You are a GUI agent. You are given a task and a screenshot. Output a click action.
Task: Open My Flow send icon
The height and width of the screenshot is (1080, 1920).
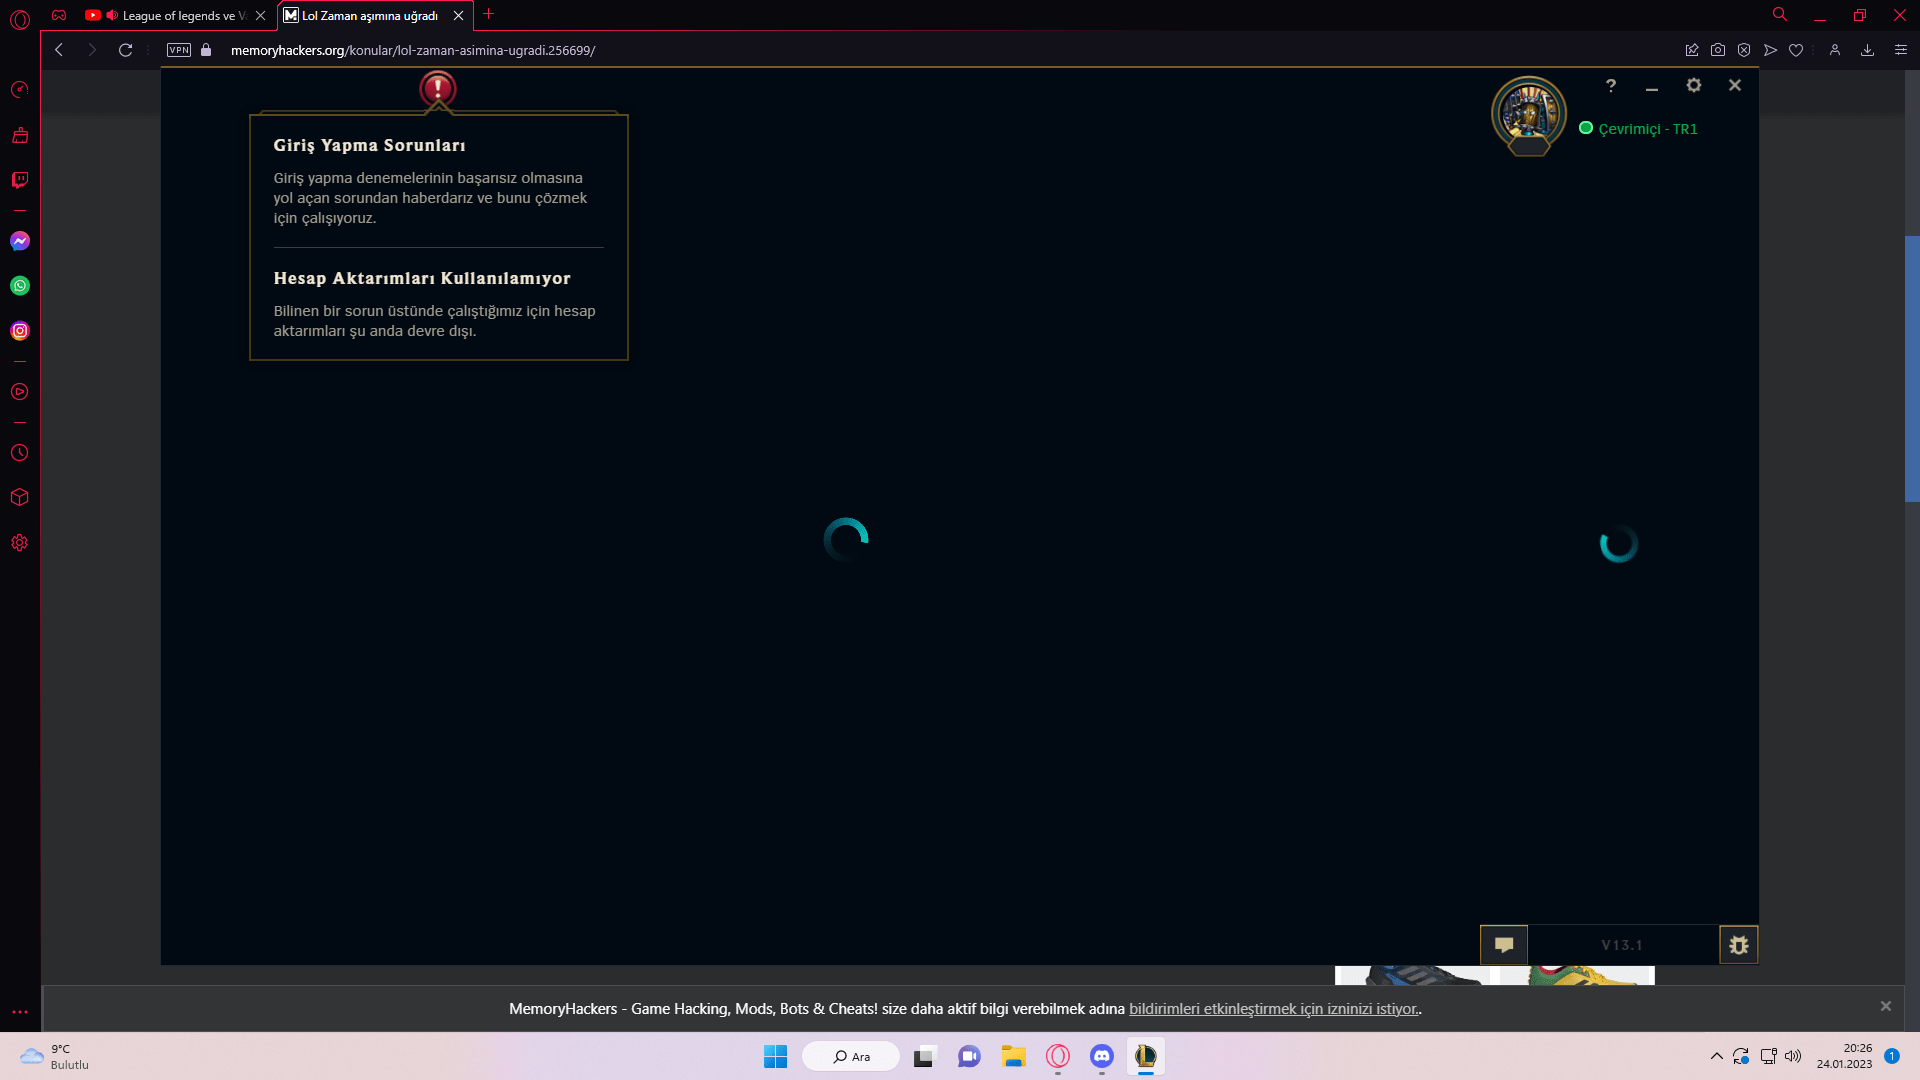pyautogui.click(x=1770, y=50)
